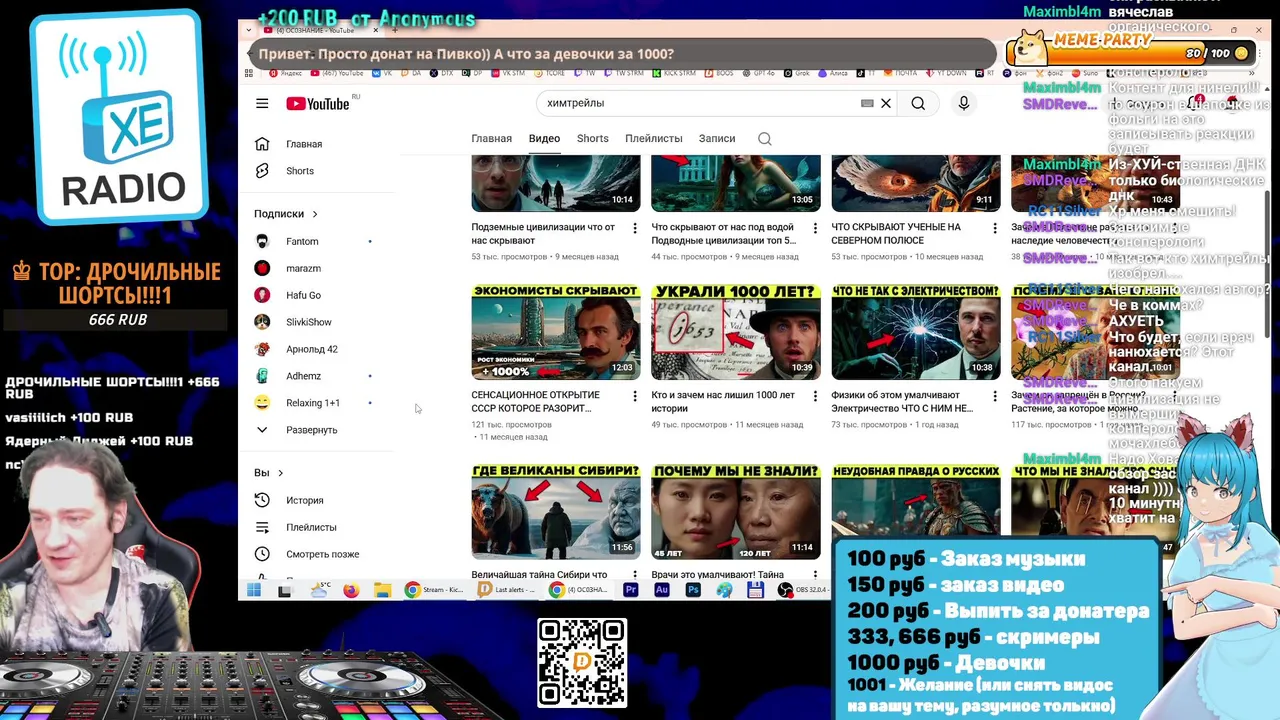Open Chrome tab search dropdown arrow
Screen dimensions: 1280x720
(249, 30)
